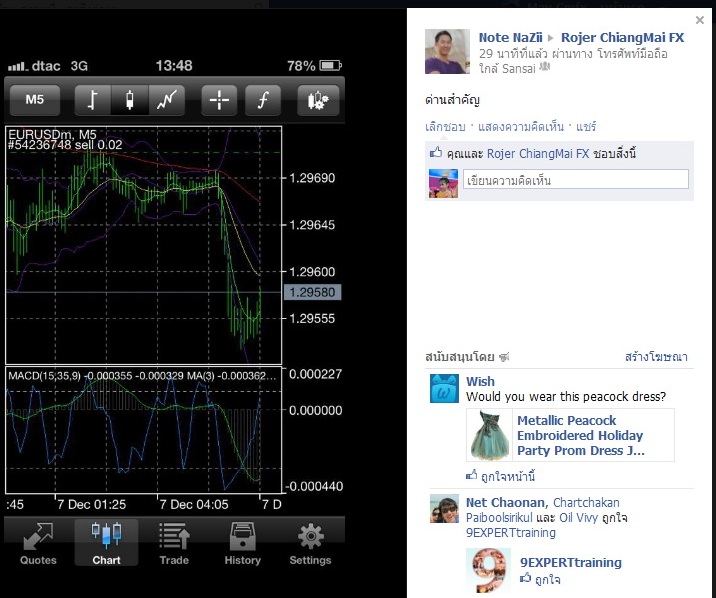716x598 pixels.
Task: Select the bar chart type icon
Action: click(93, 100)
